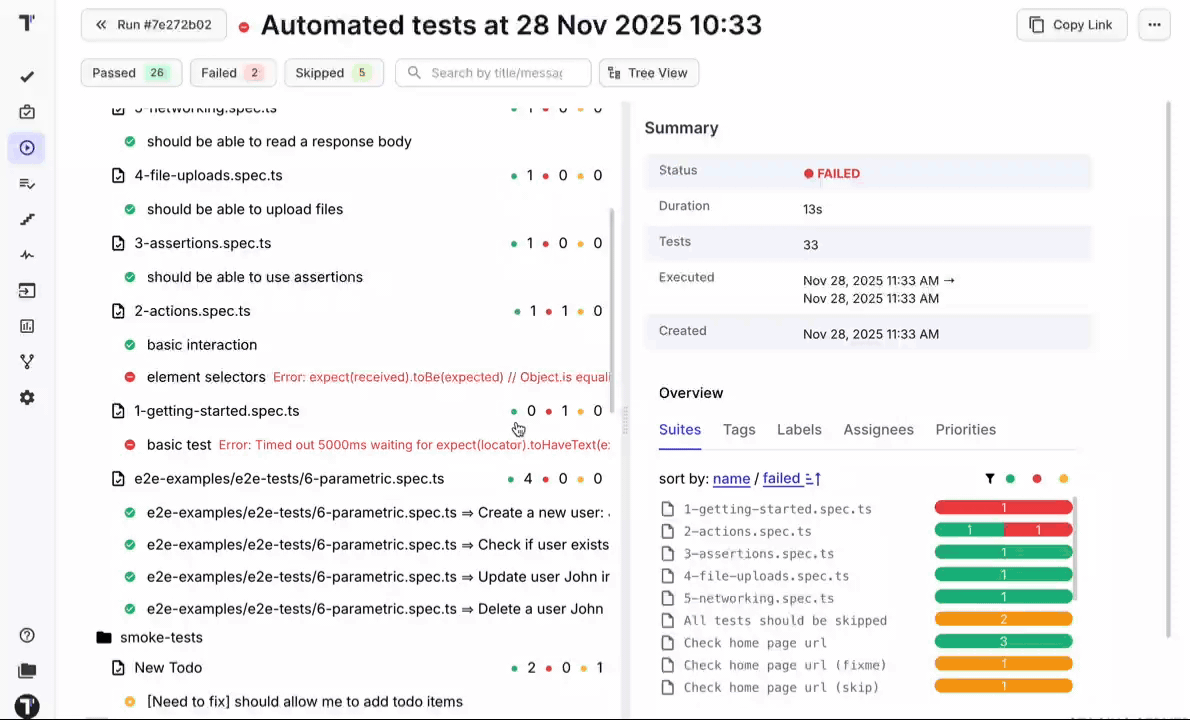Open the Testomat logo home icon
The width and height of the screenshot is (1190, 720).
(27, 23)
